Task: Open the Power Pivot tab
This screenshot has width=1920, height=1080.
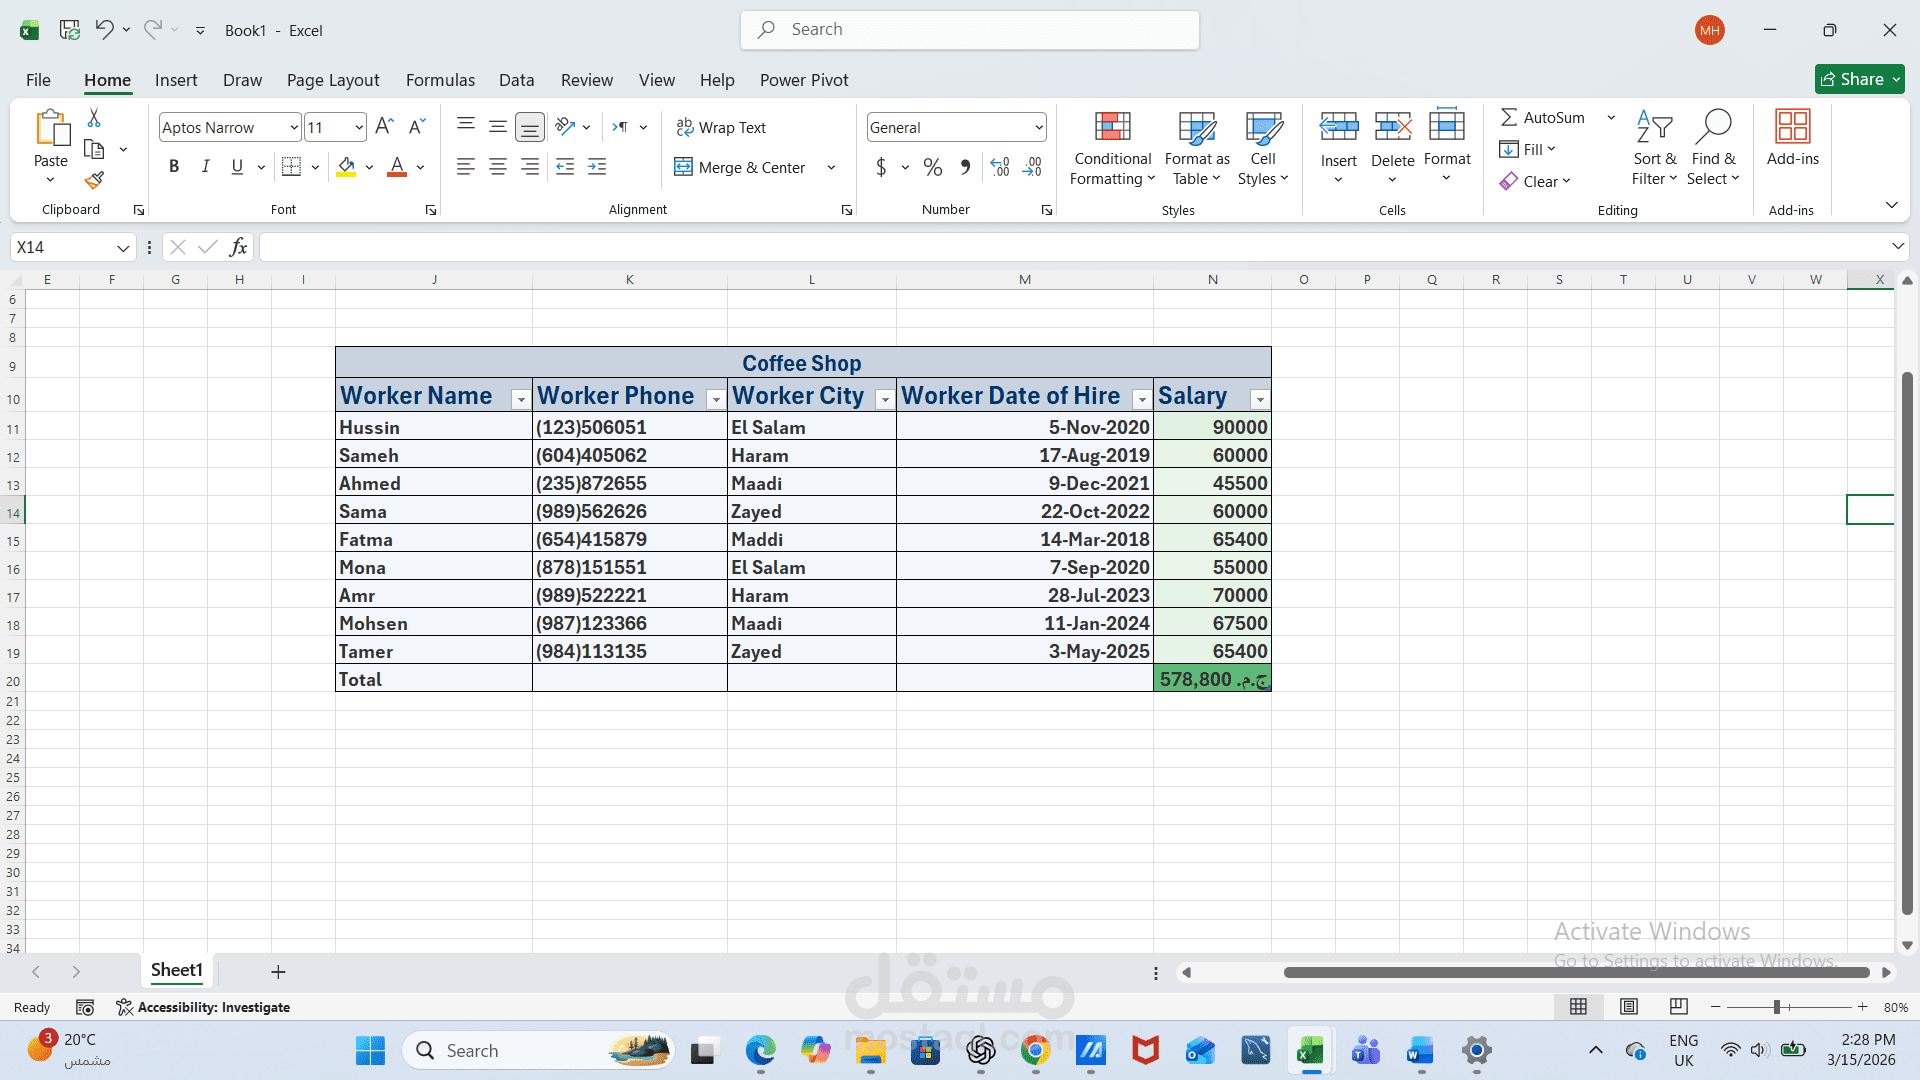Action: click(x=804, y=80)
